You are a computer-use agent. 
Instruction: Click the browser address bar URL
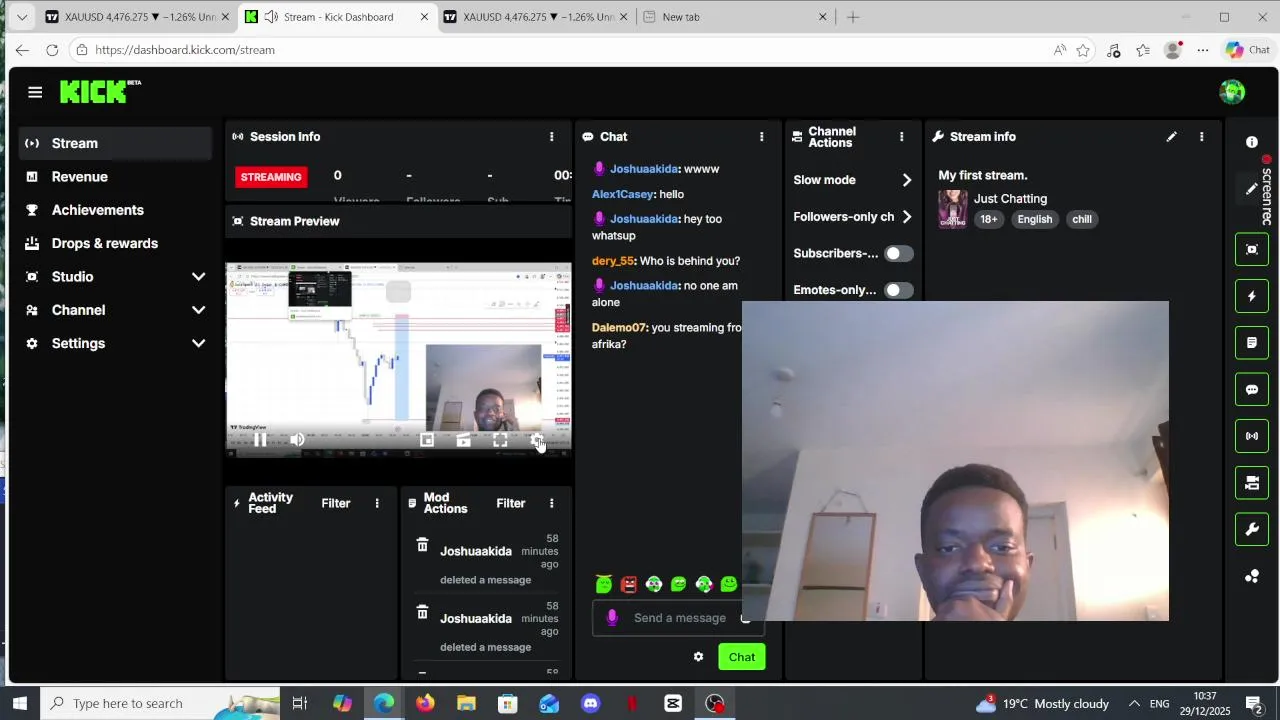pos(185,50)
